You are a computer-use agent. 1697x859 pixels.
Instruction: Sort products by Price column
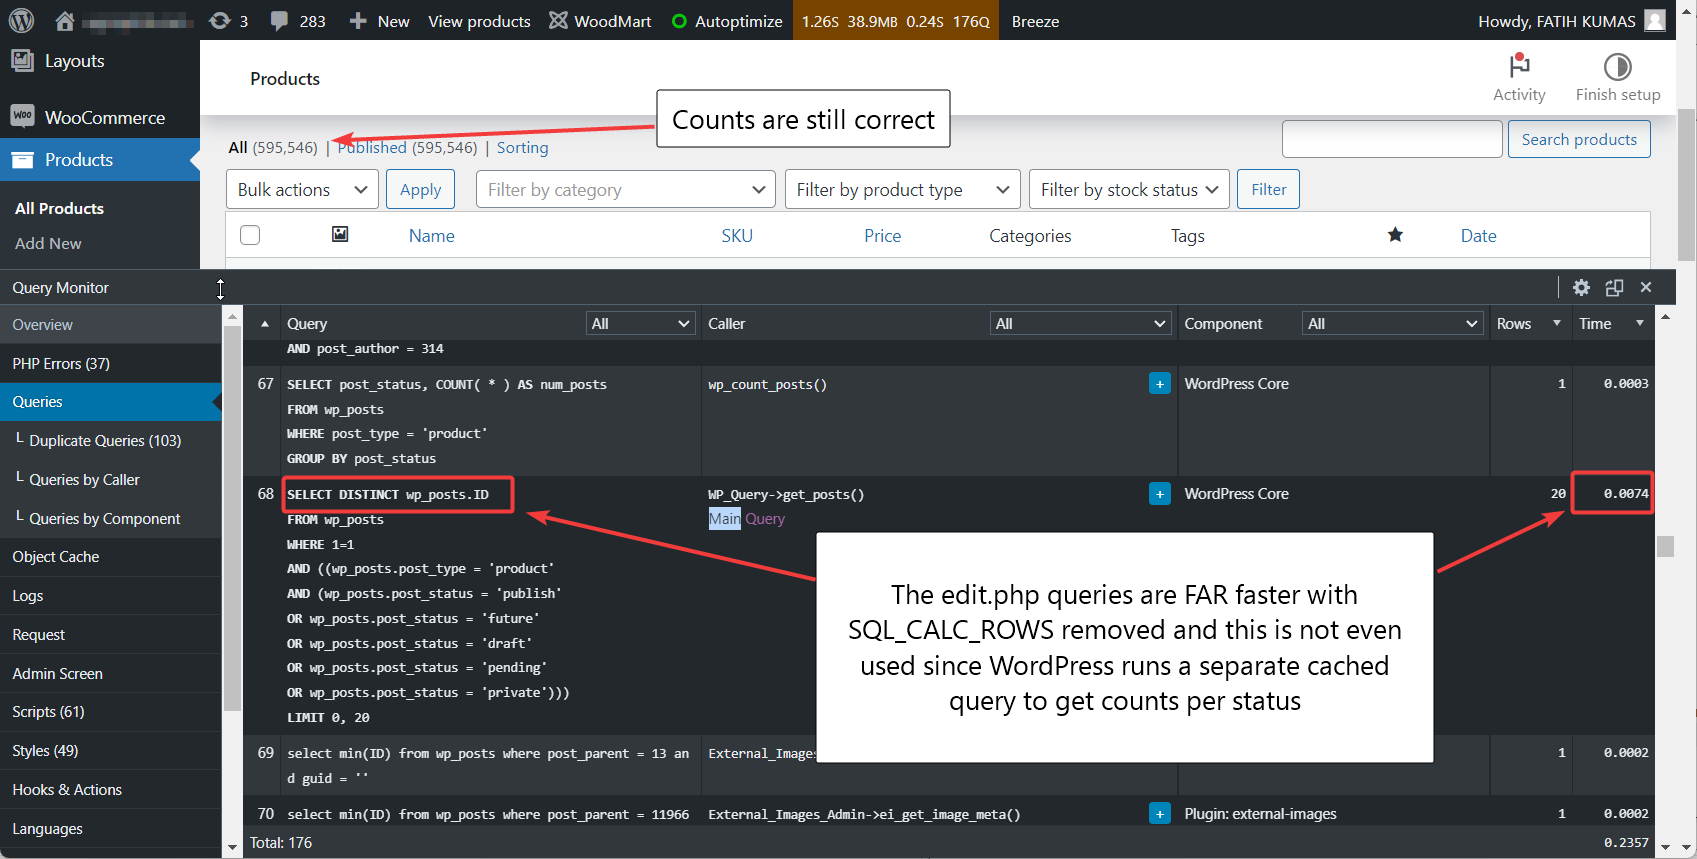point(882,236)
